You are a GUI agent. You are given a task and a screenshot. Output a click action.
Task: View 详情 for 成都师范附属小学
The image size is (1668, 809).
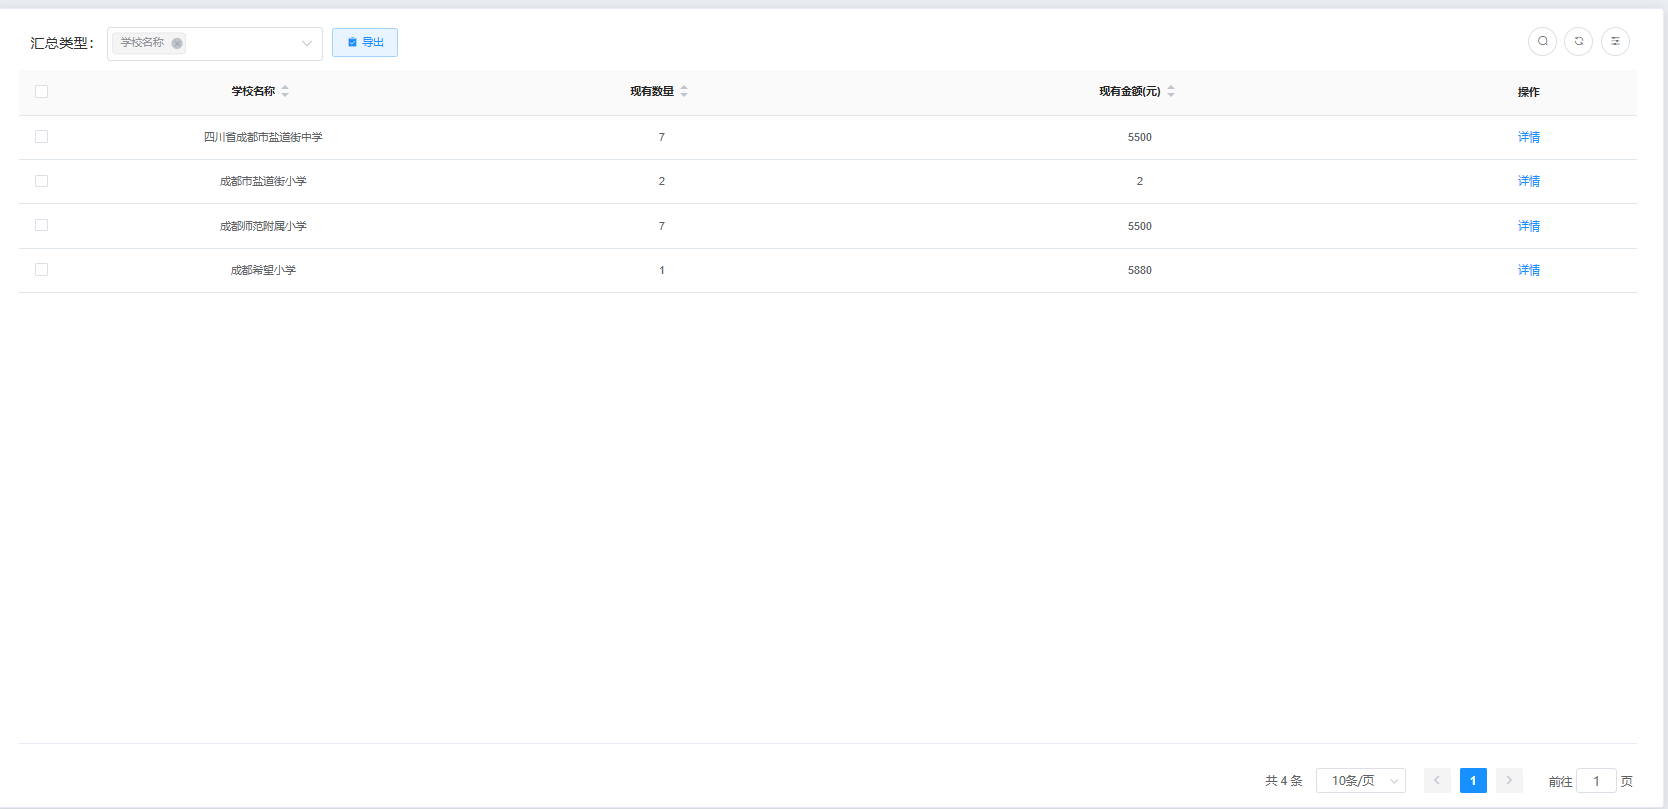[x=1528, y=226]
